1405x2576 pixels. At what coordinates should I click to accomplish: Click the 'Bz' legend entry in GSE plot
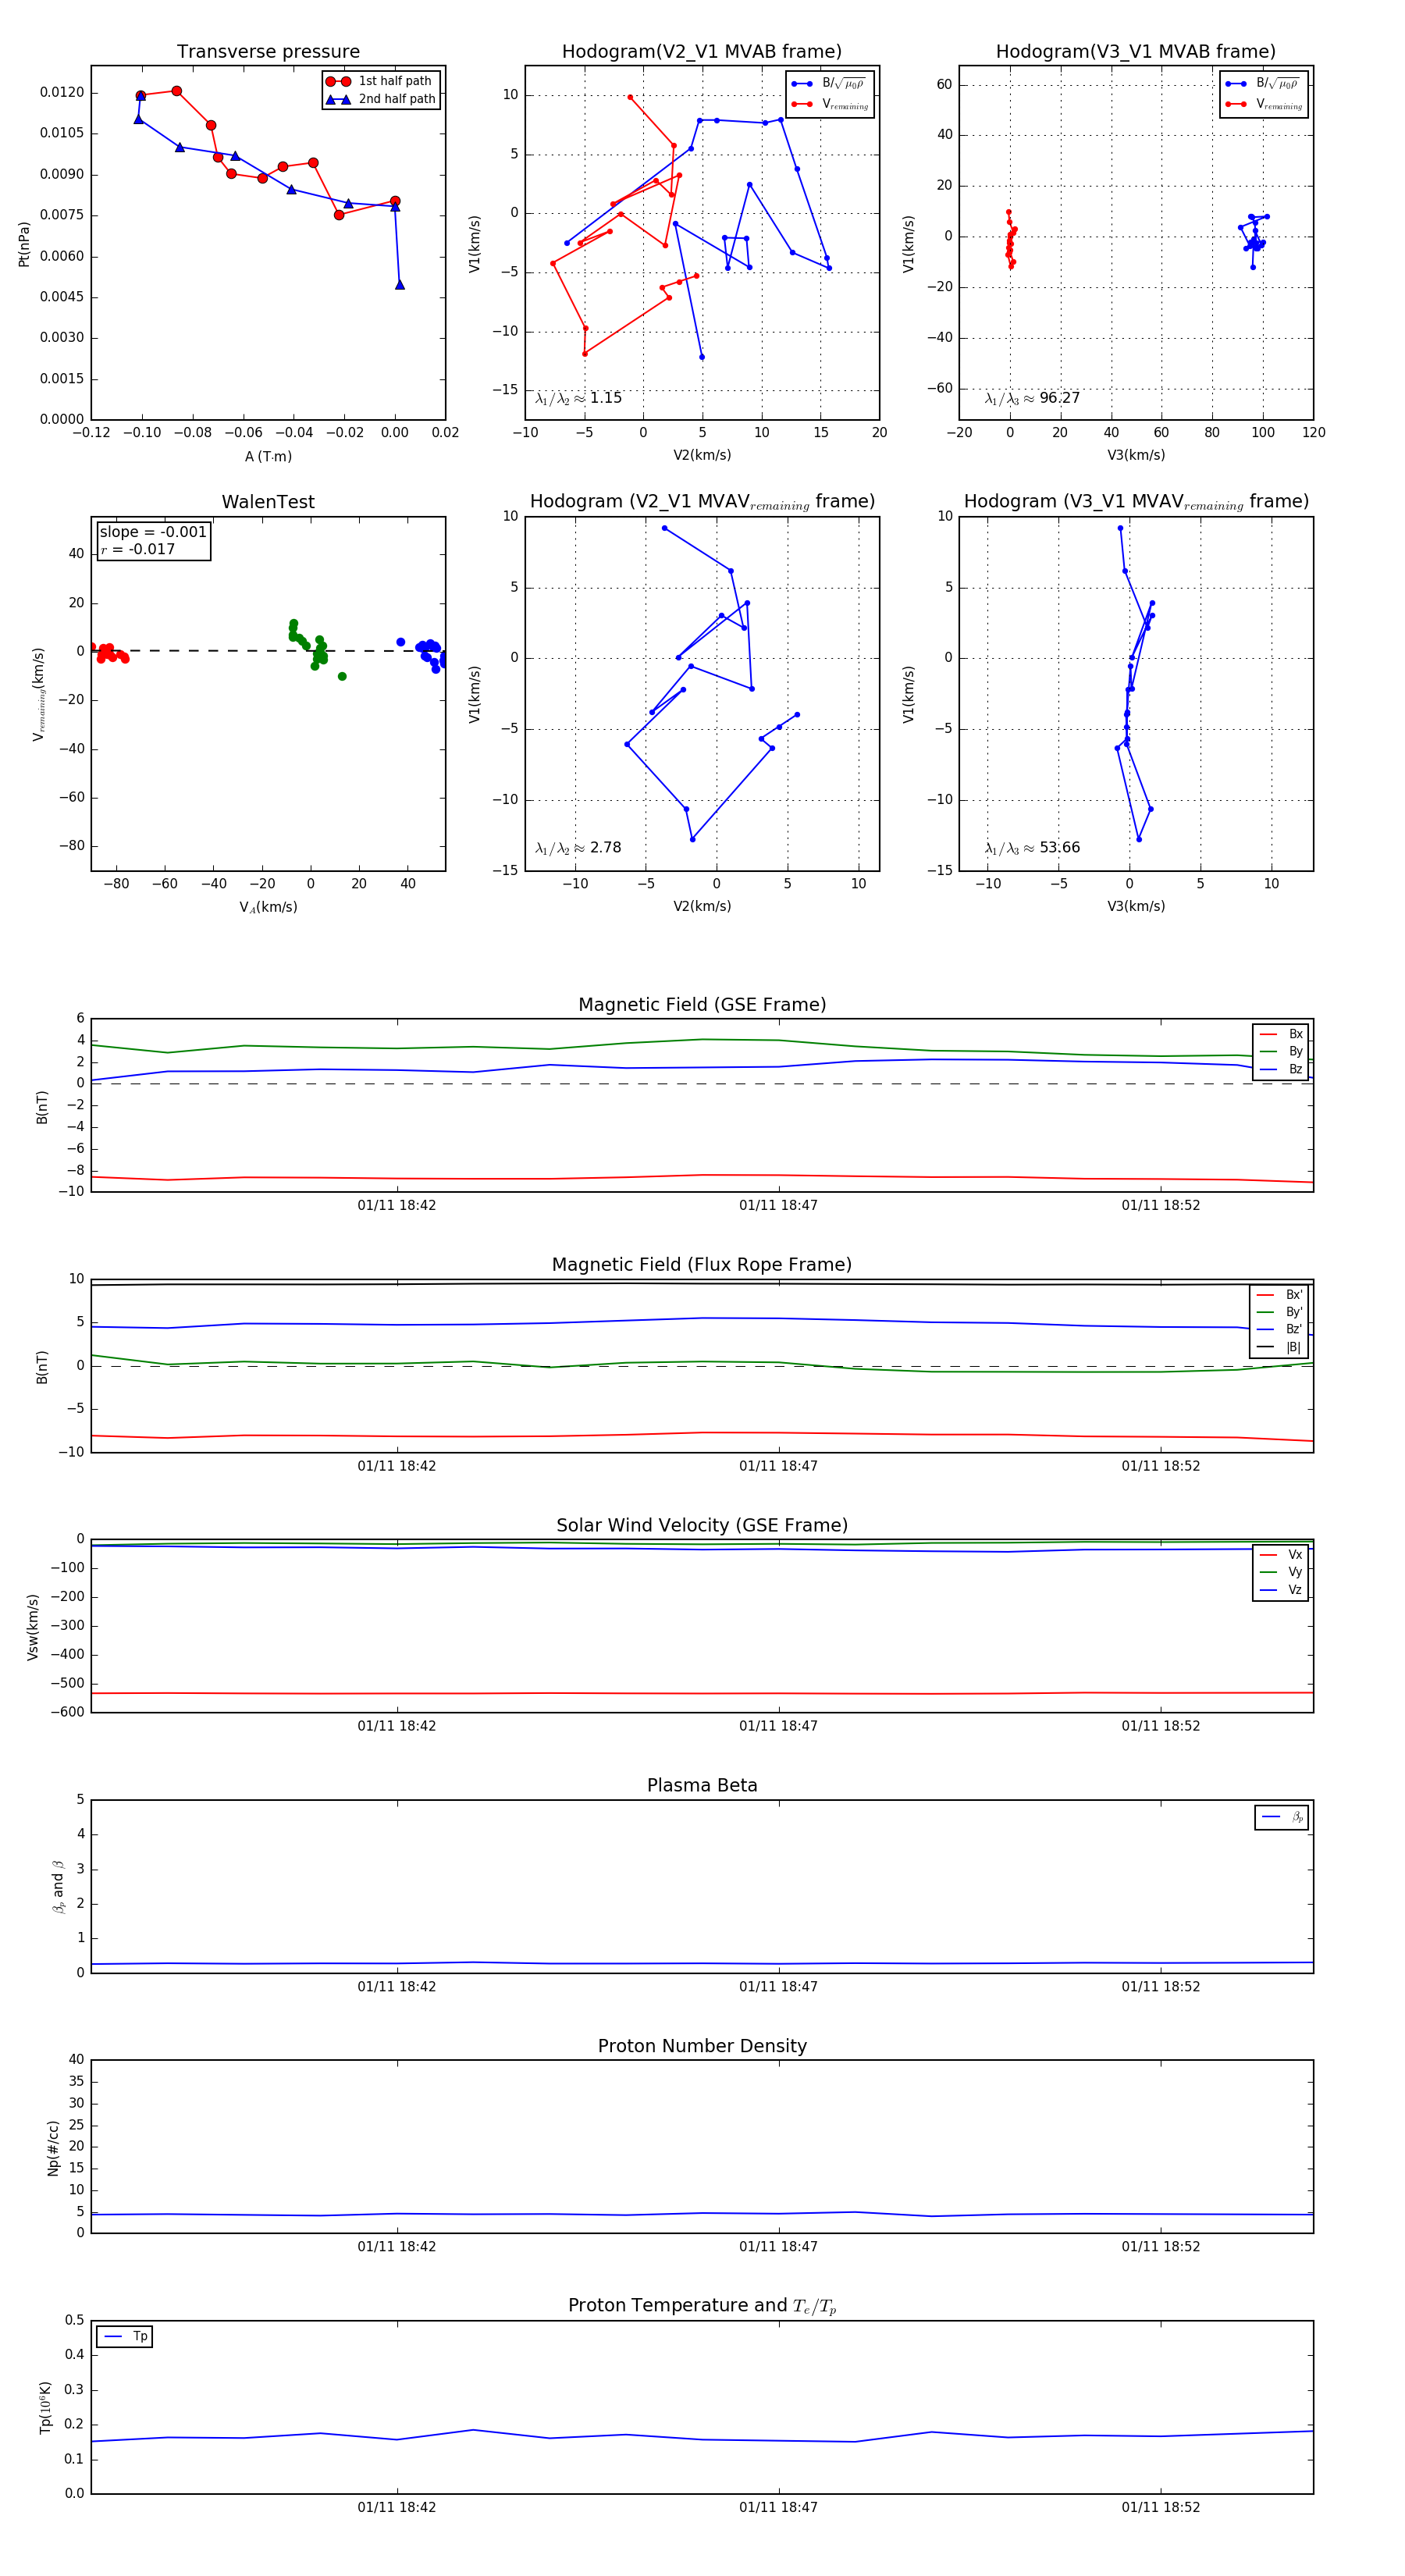pos(1281,1069)
